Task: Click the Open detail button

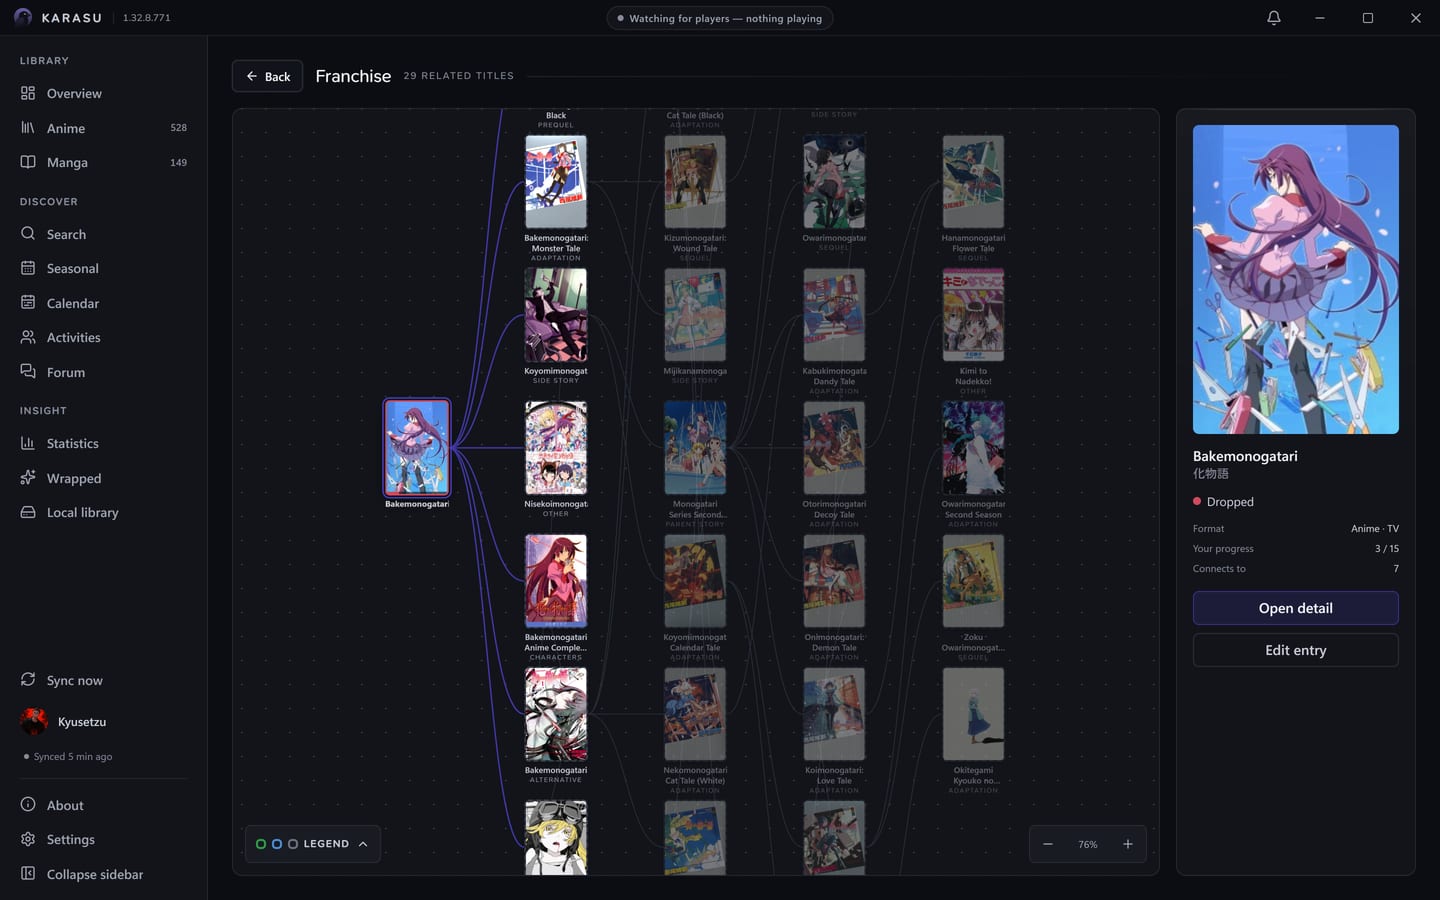Action: click(1295, 608)
